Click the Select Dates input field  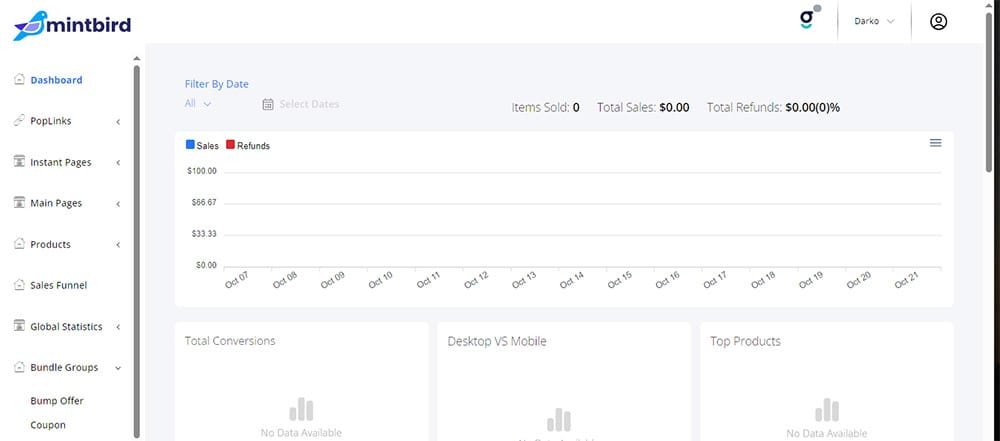pyautogui.click(x=309, y=104)
